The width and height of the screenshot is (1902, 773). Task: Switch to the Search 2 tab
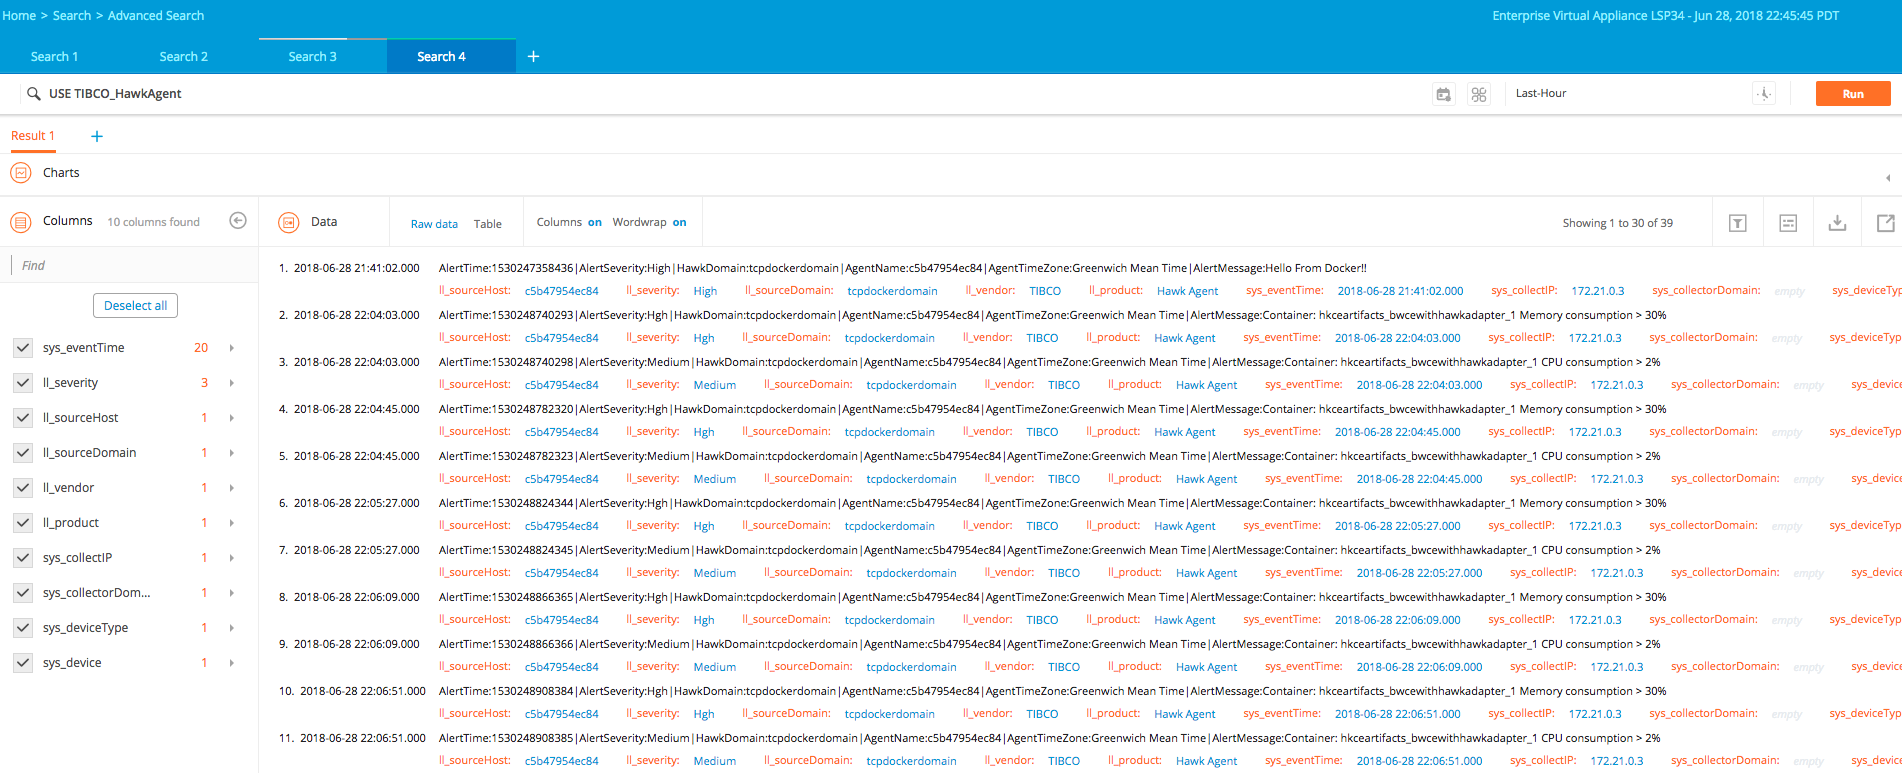coord(184,57)
